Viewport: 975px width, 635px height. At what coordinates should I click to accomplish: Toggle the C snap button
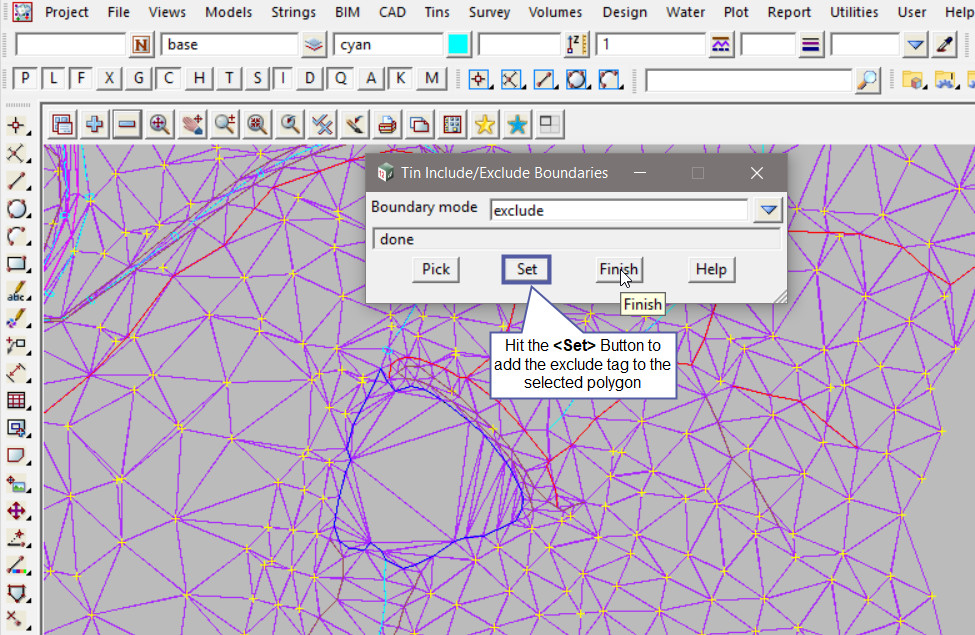pos(169,78)
